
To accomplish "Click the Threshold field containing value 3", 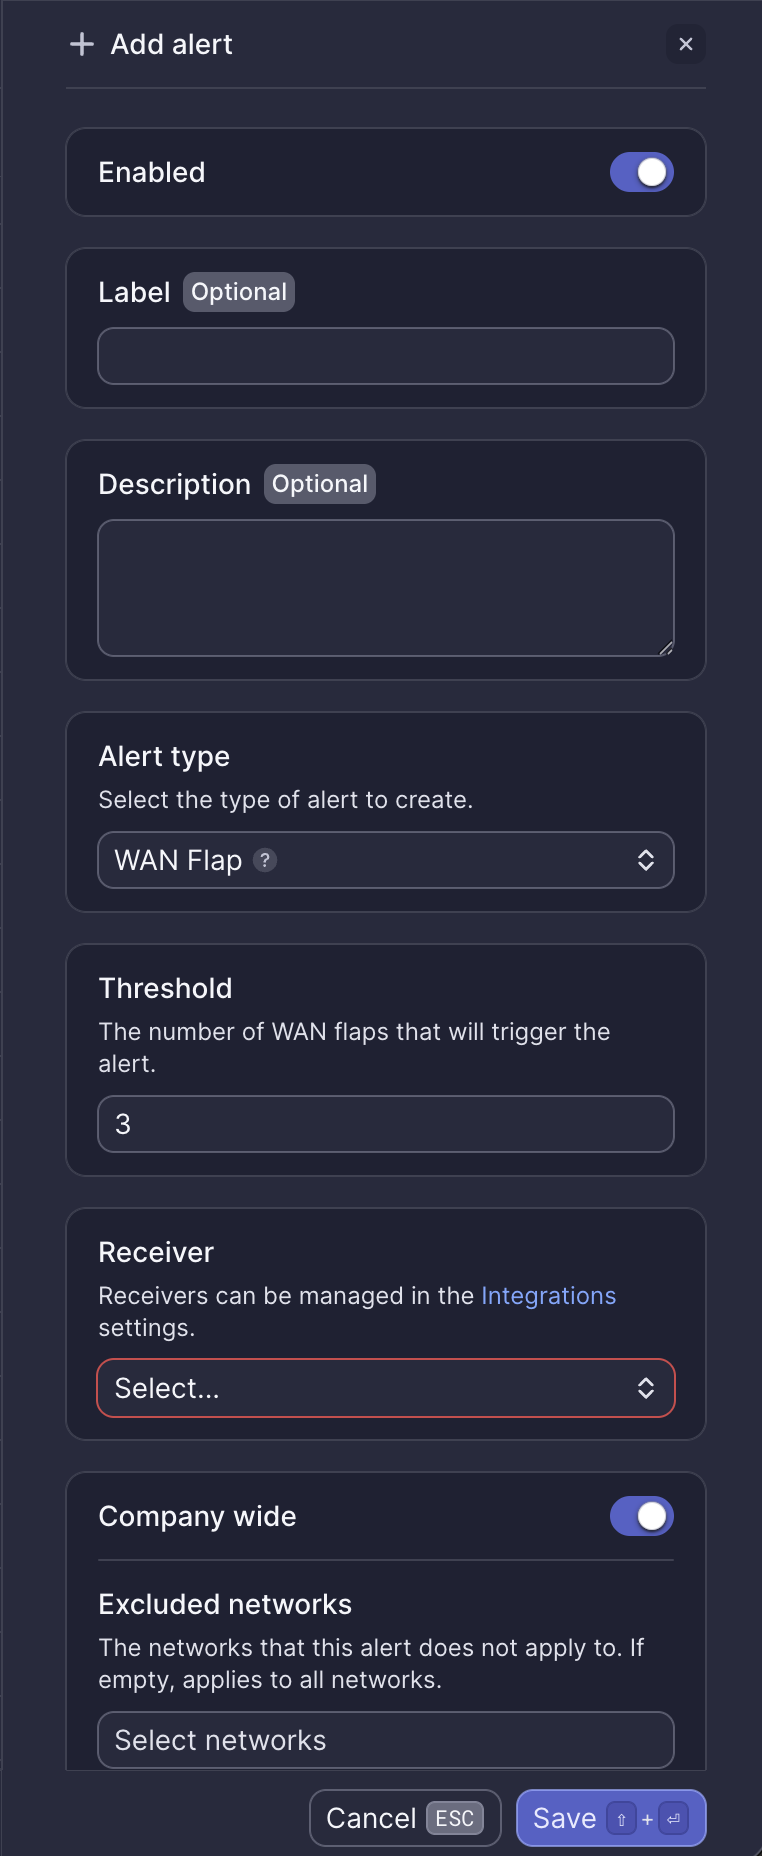I will [385, 1124].
